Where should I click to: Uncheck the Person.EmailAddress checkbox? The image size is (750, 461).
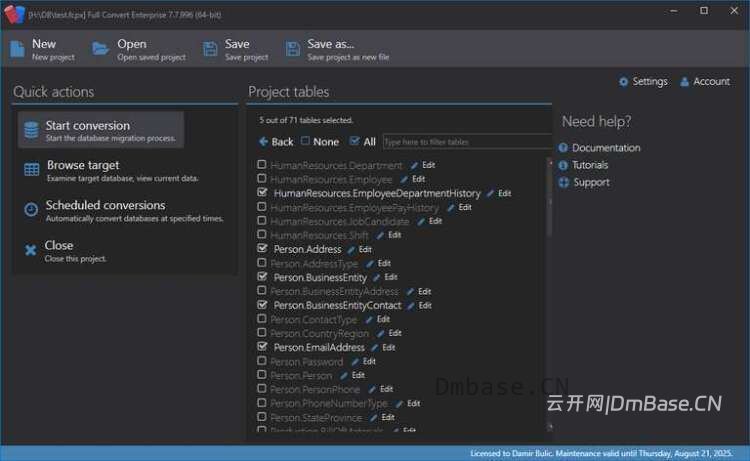(262, 346)
